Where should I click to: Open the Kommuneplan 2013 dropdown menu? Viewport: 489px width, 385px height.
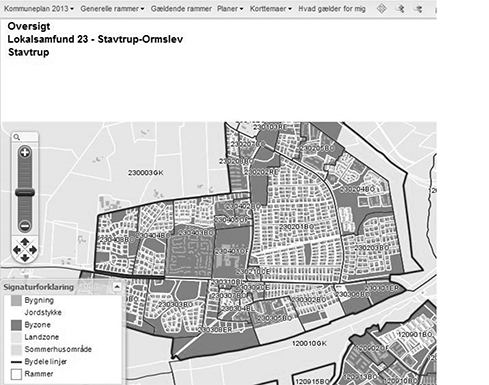(39, 9)
